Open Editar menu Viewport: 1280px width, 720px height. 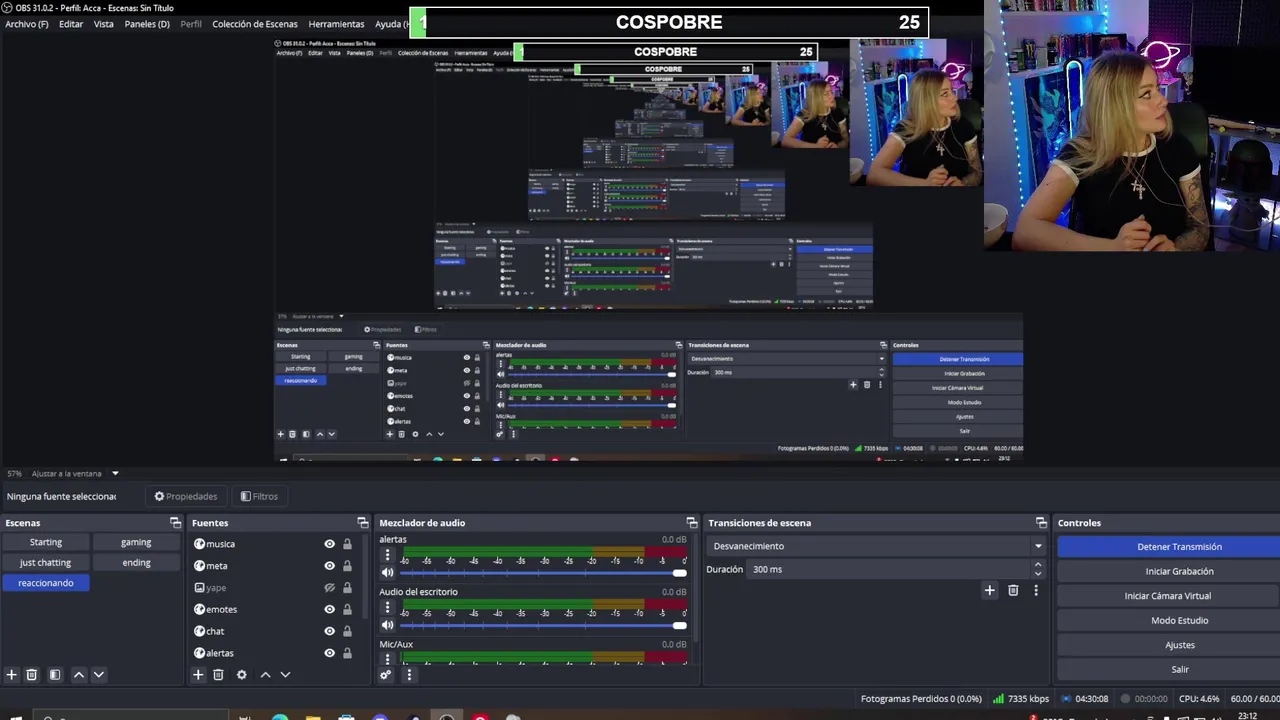pos(71,24)
